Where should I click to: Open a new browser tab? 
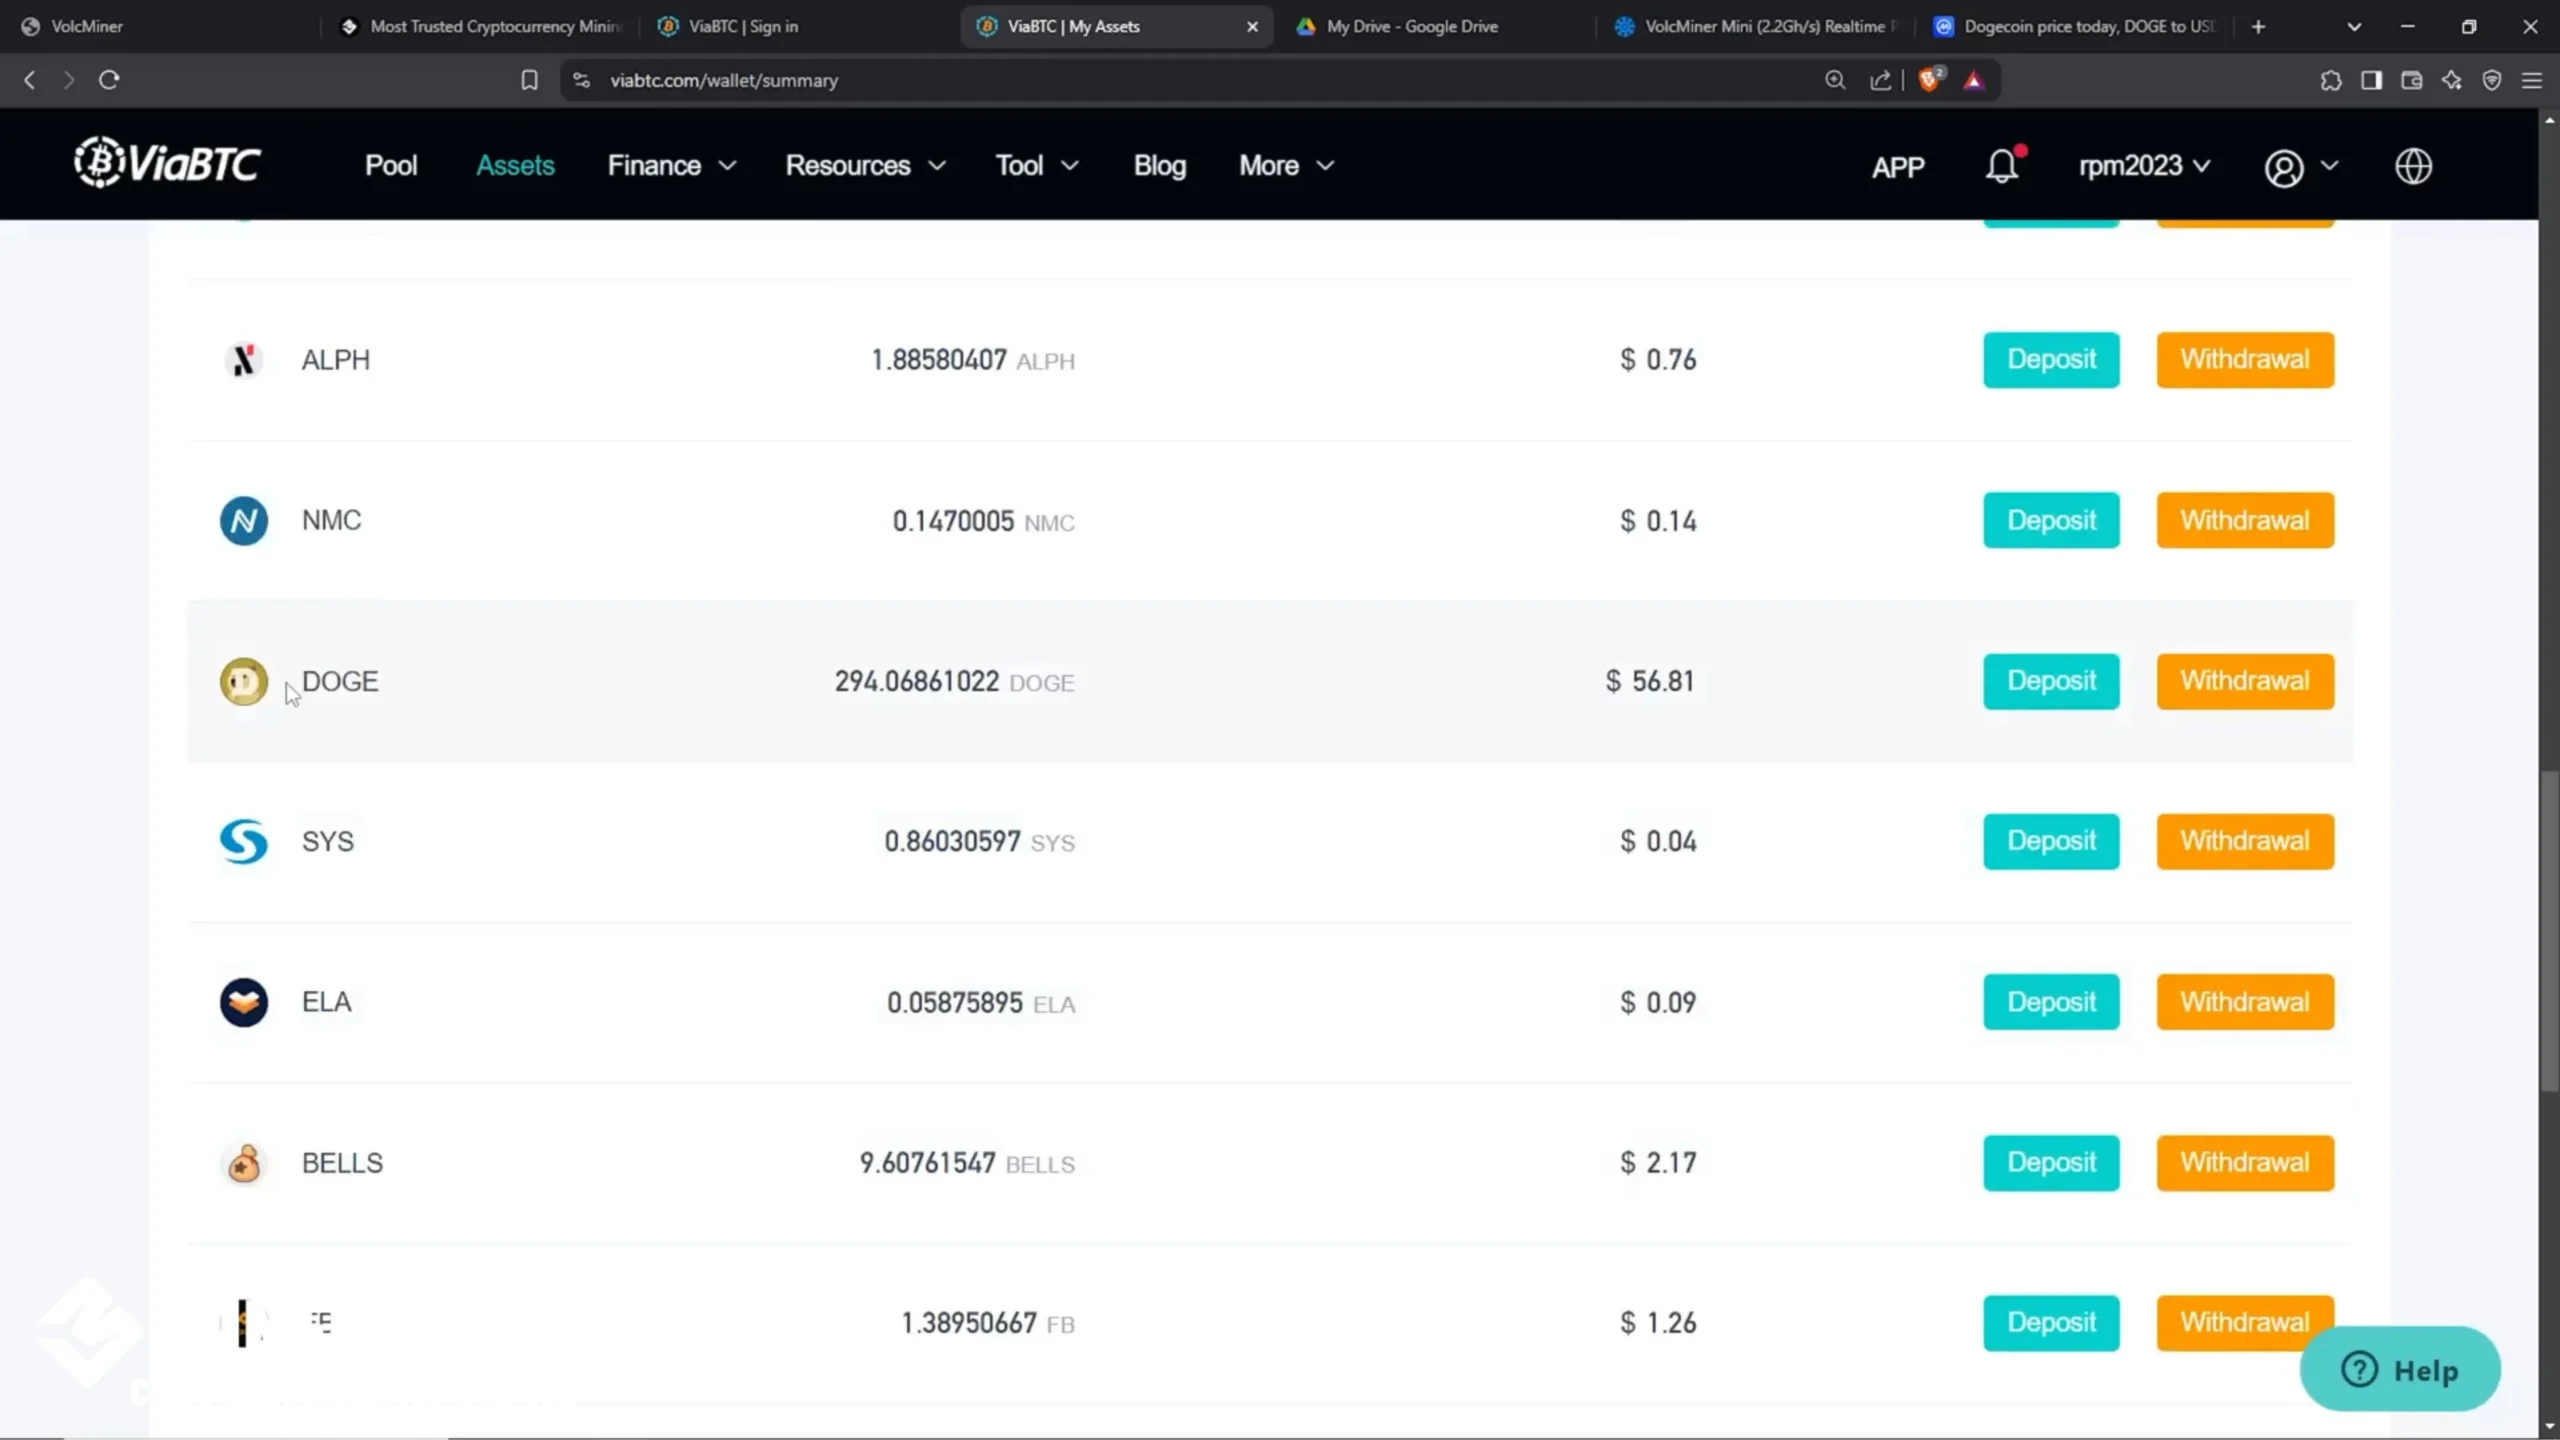click(2258, 26)
